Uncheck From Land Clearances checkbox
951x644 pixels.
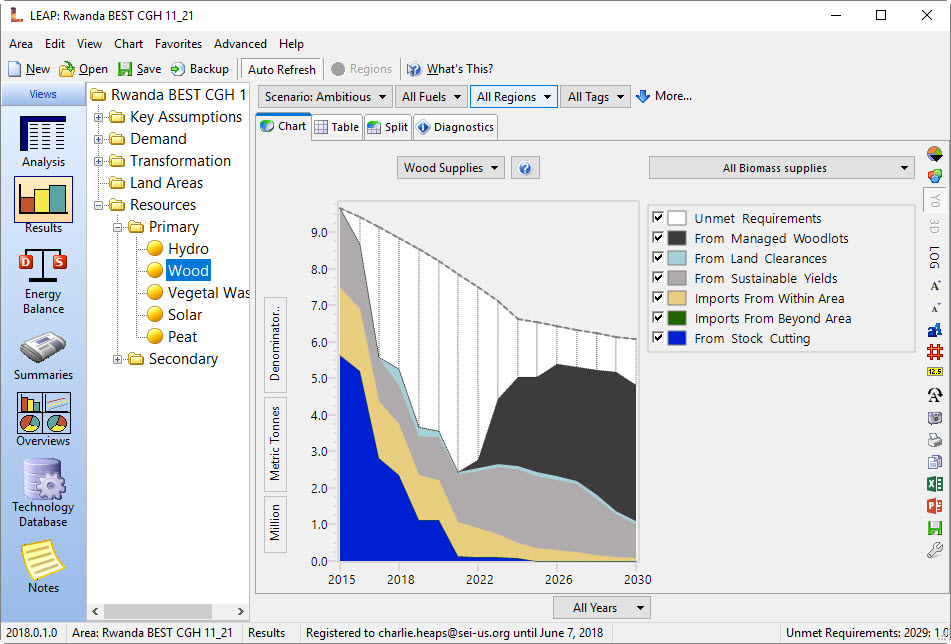[658, 257]
